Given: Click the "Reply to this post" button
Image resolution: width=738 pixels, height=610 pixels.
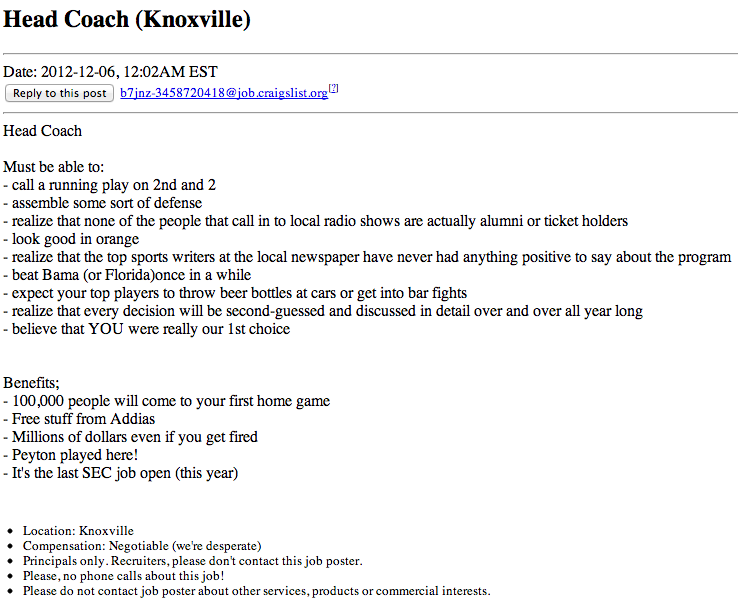Looking at the screenshot, I should [x=59, y=93].
